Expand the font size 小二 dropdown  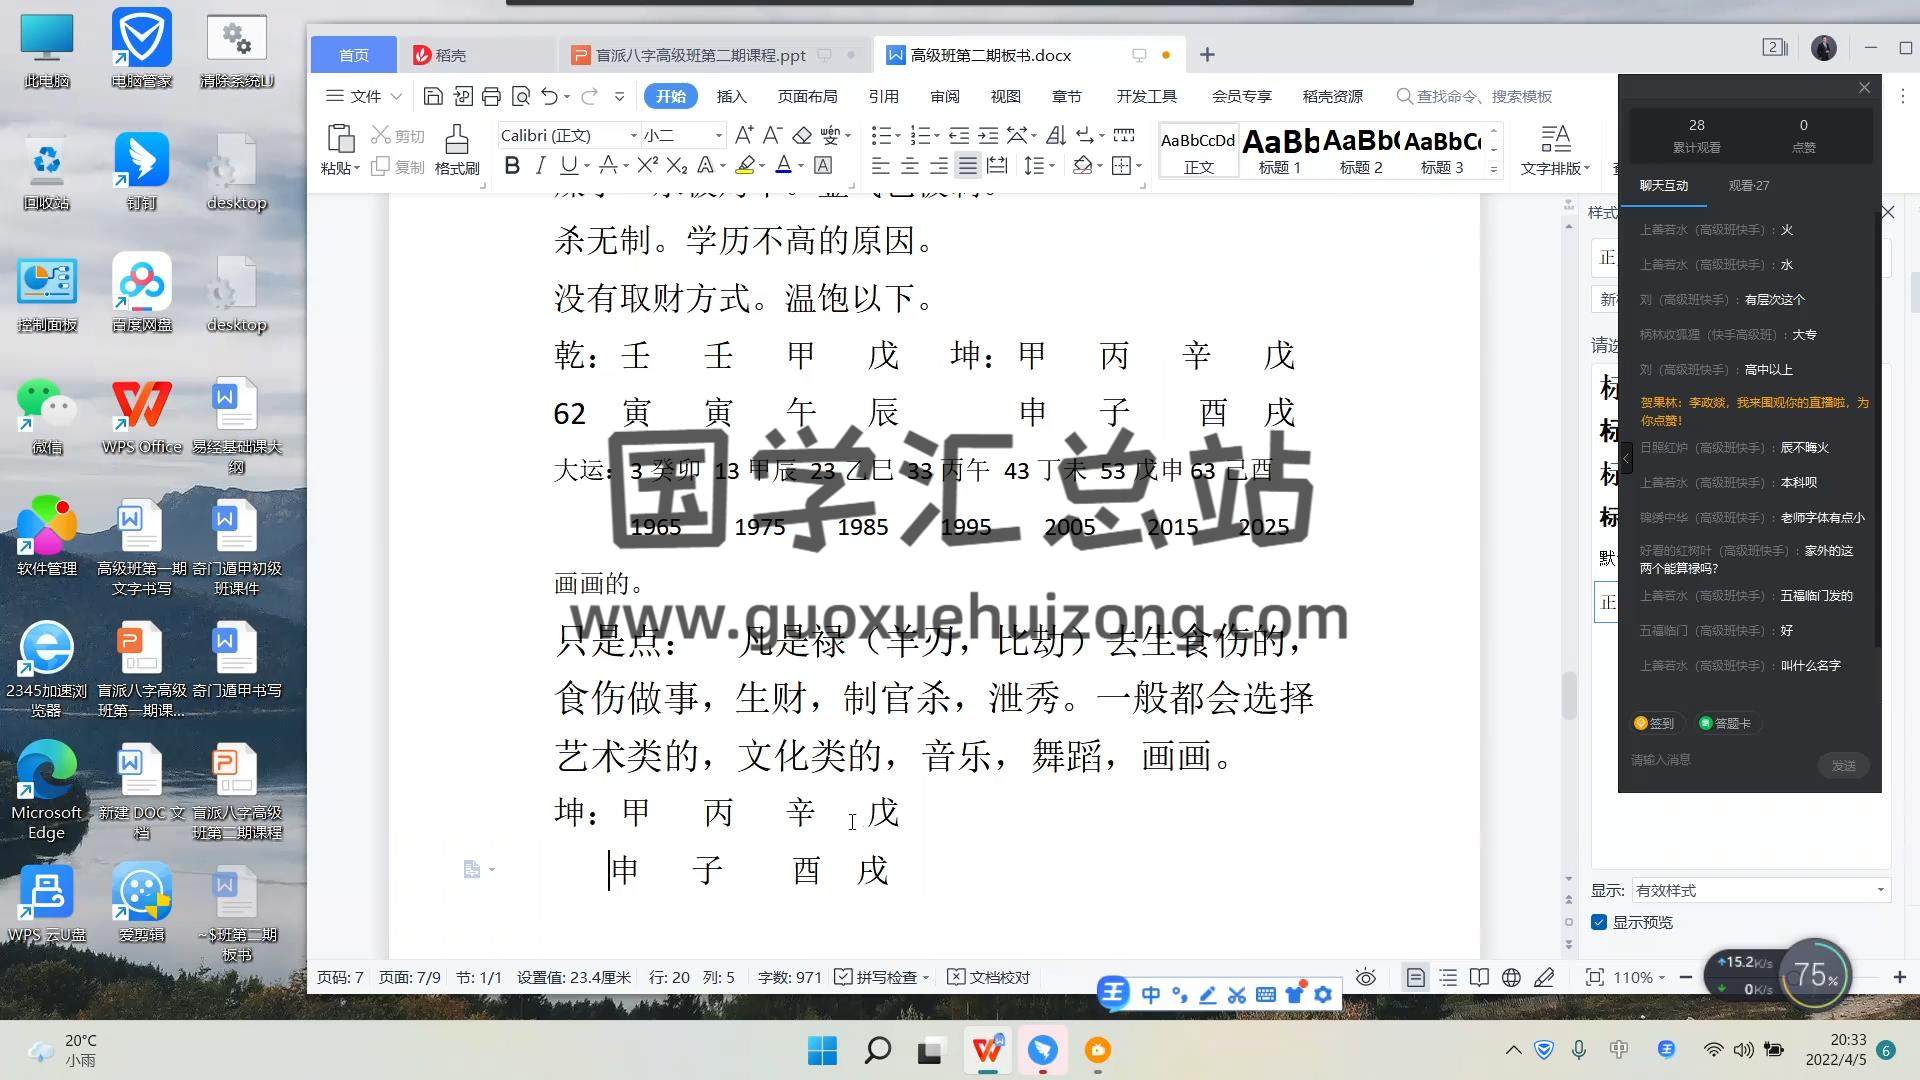tap(718, 135)
